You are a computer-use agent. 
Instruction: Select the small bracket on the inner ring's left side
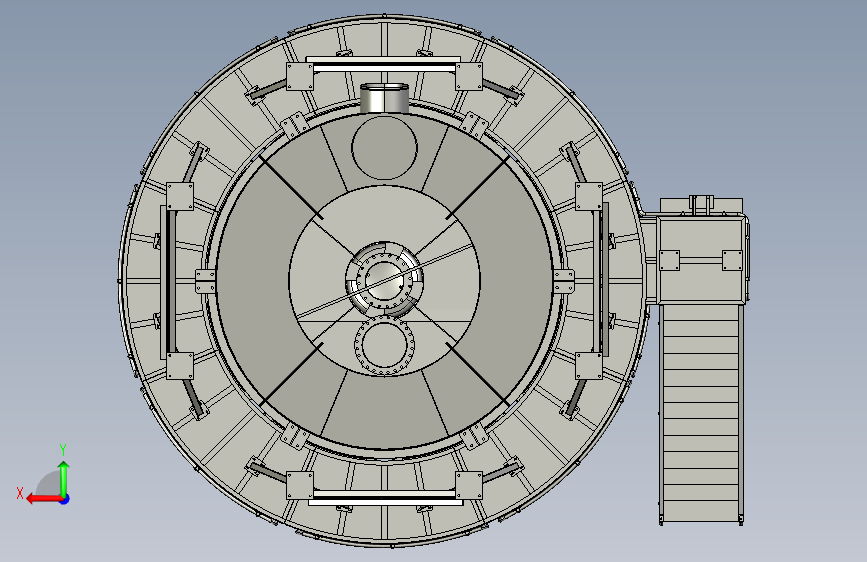pos(205,282)
